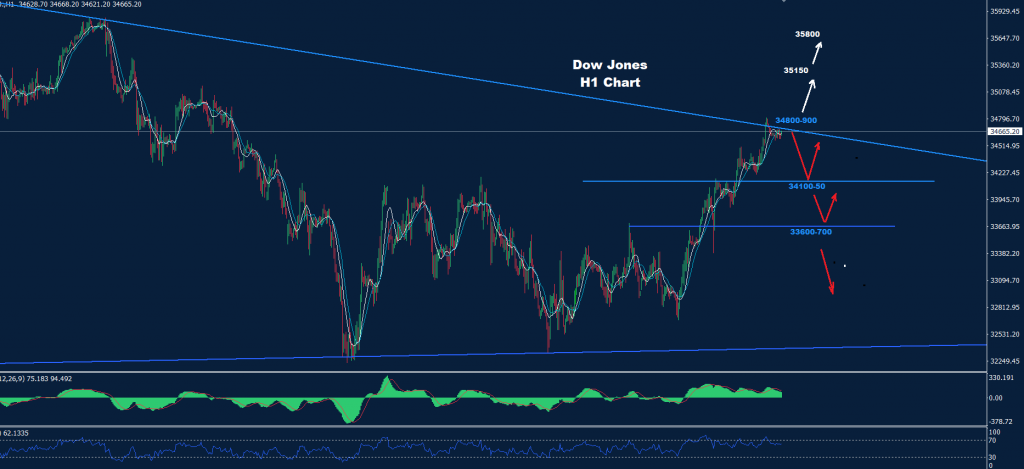Click 100 on the RSI scale
The image size is (1024, 469).
pyautogui.click(x=995, y=432)
